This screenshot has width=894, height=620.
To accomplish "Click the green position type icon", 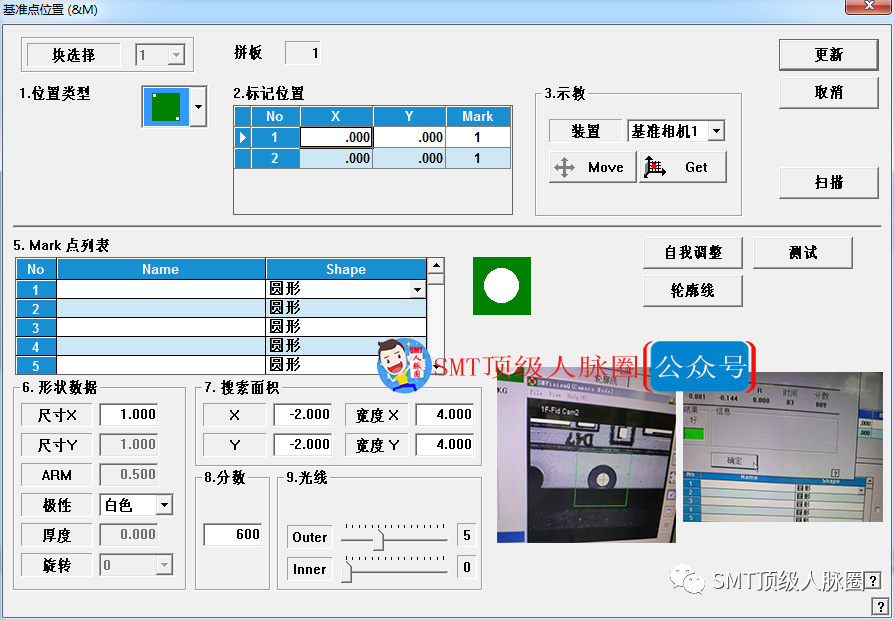I will coord(165,106).
